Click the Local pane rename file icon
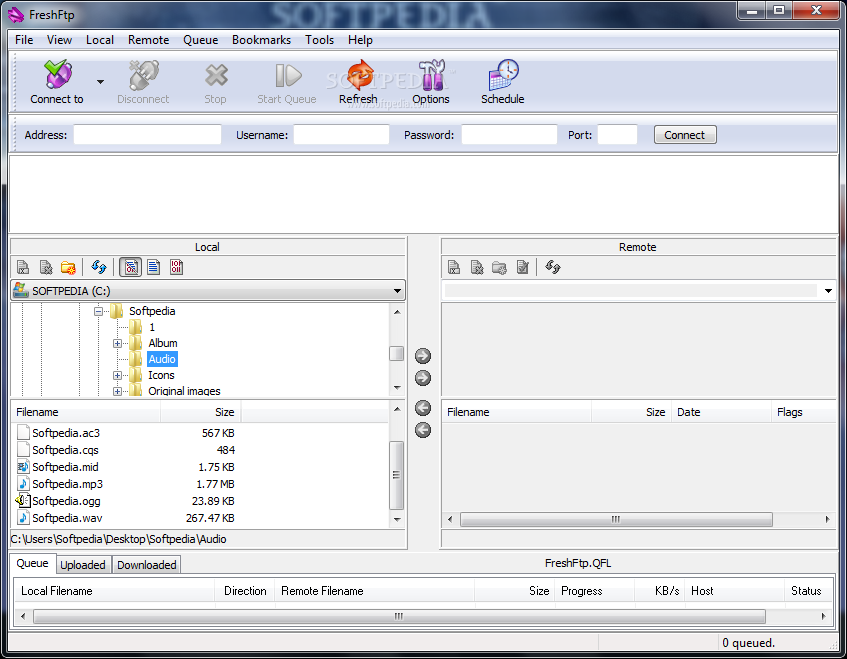Image resolution: width=847 pixels, height=659 pixels. click(23, 267)
